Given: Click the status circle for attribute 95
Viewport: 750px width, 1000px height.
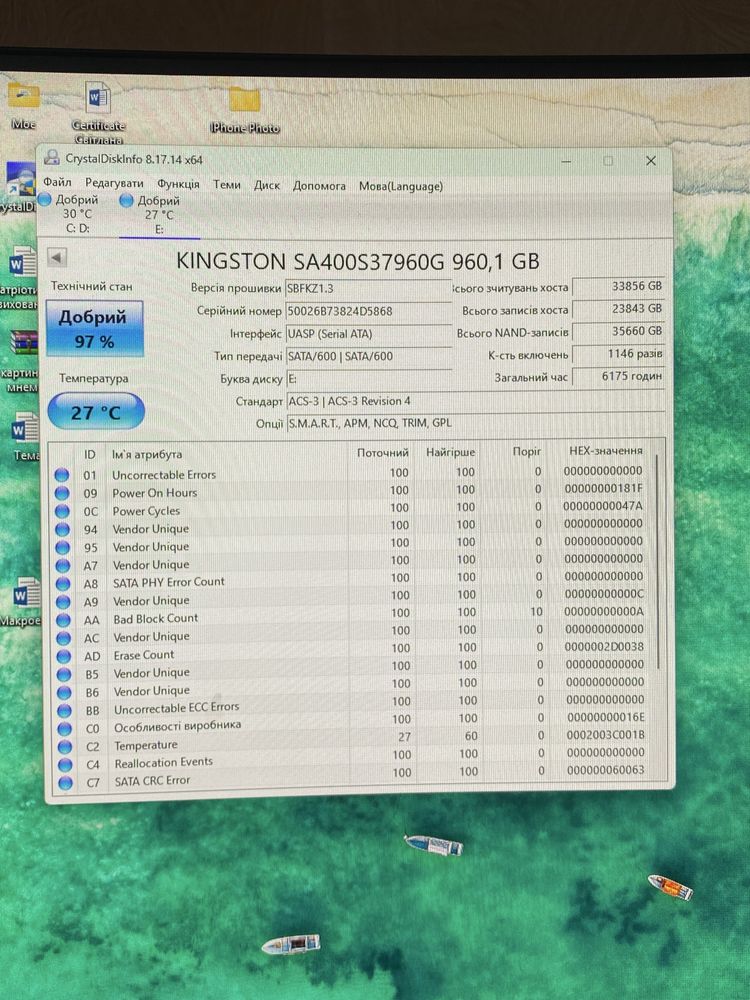Looking at the screenshot, I should coord(62,547).
